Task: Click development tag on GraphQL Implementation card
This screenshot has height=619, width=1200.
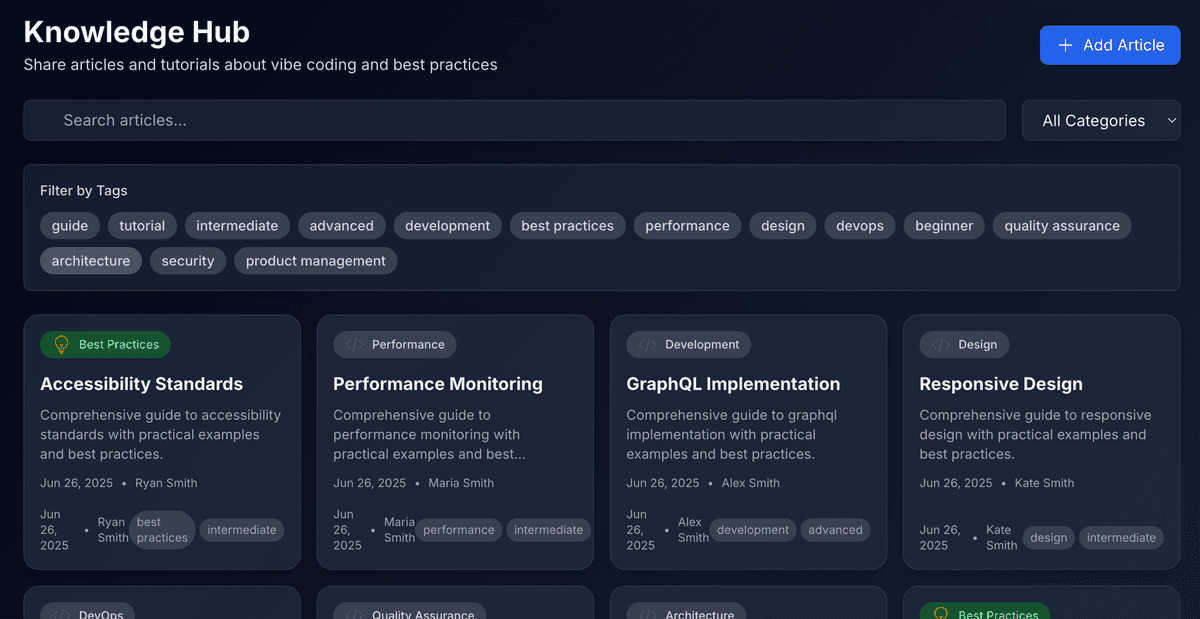Action: 753,530
